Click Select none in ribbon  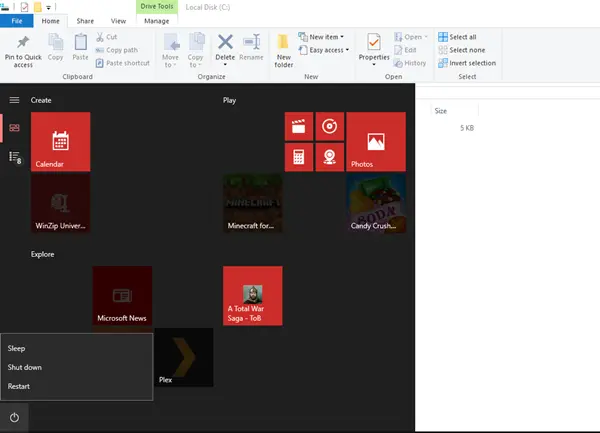point(461,50)
